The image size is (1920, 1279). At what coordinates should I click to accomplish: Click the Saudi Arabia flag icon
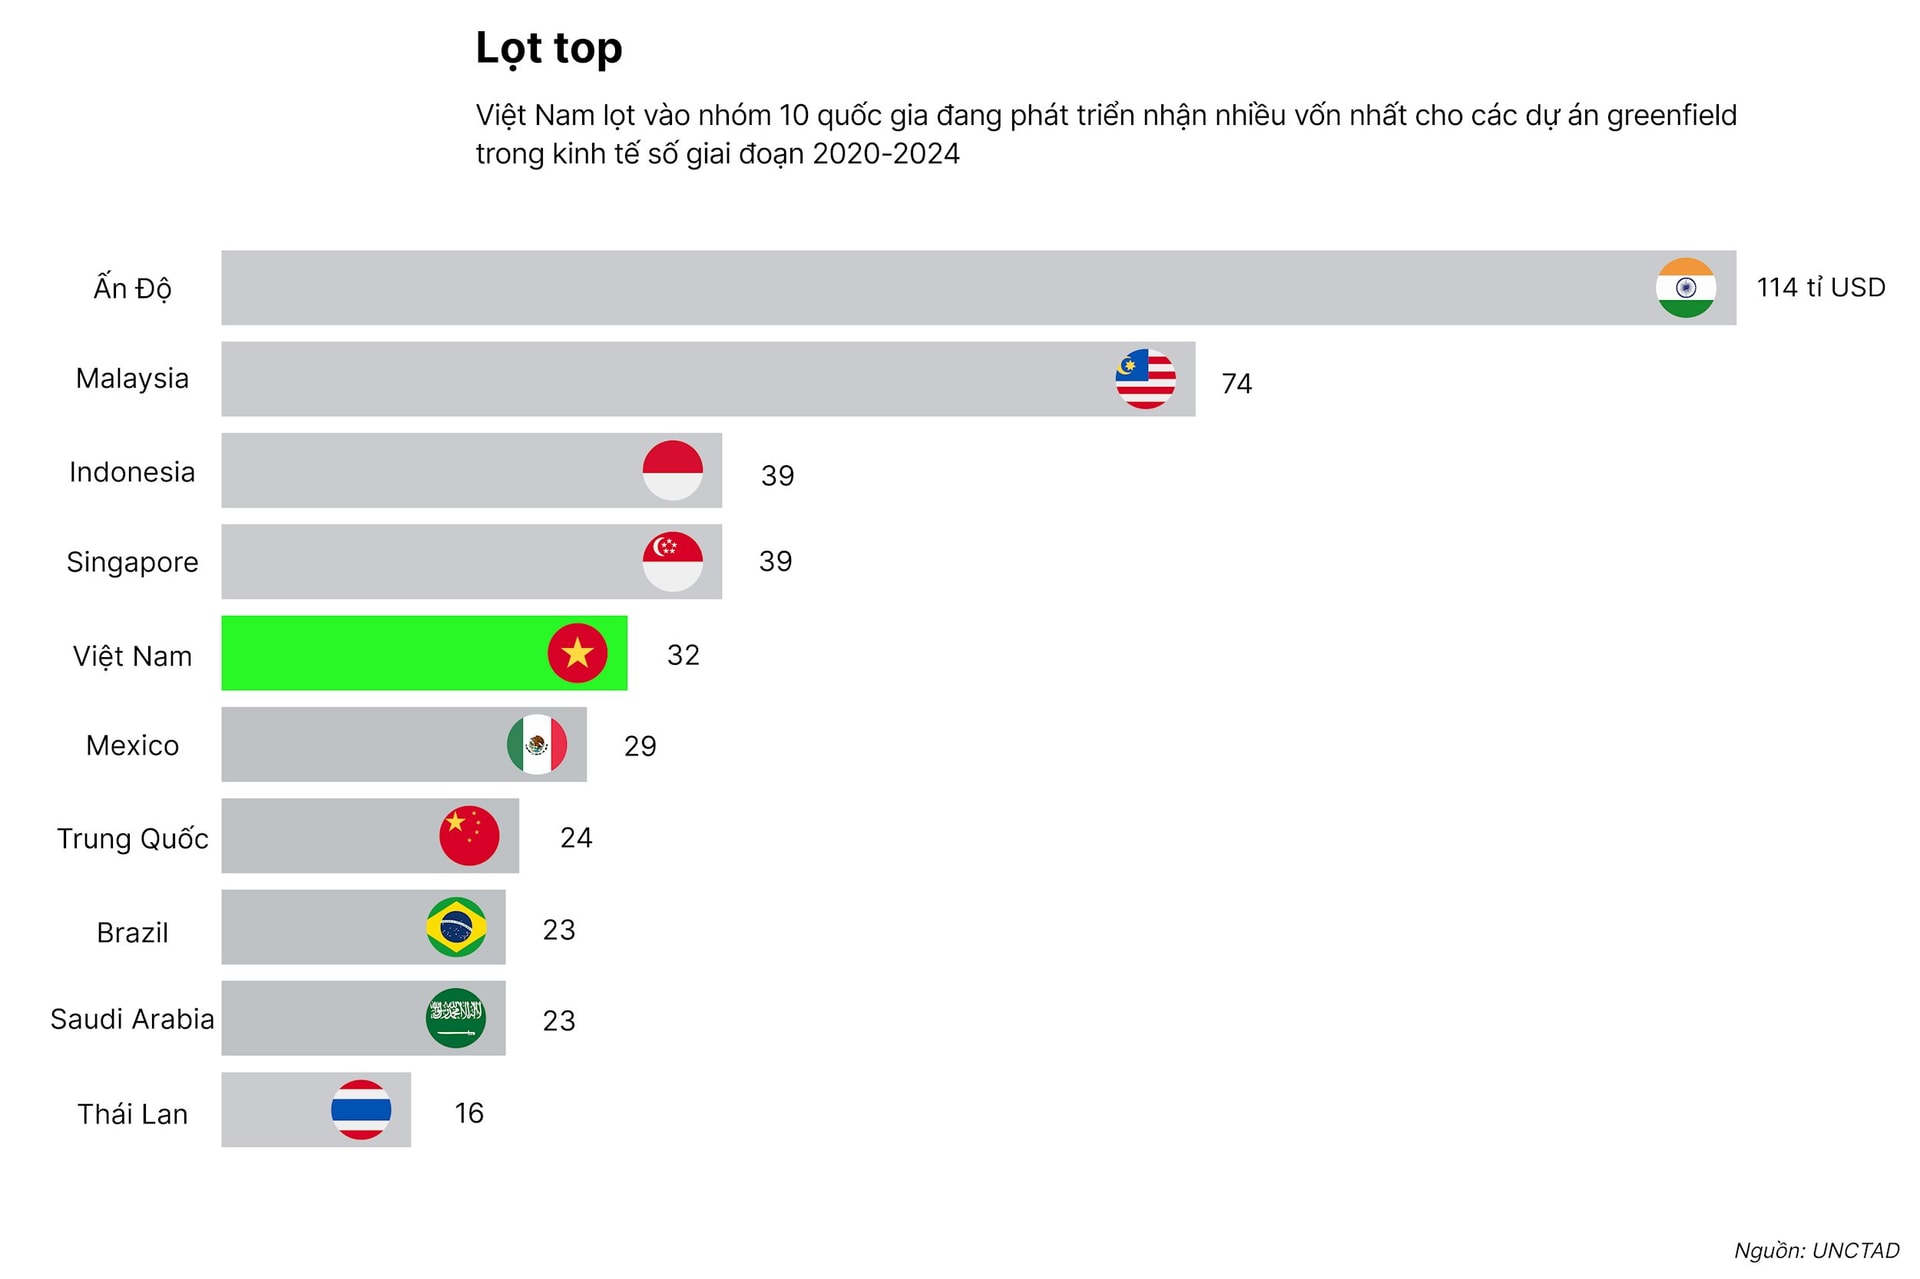[x=456, y=1018]
